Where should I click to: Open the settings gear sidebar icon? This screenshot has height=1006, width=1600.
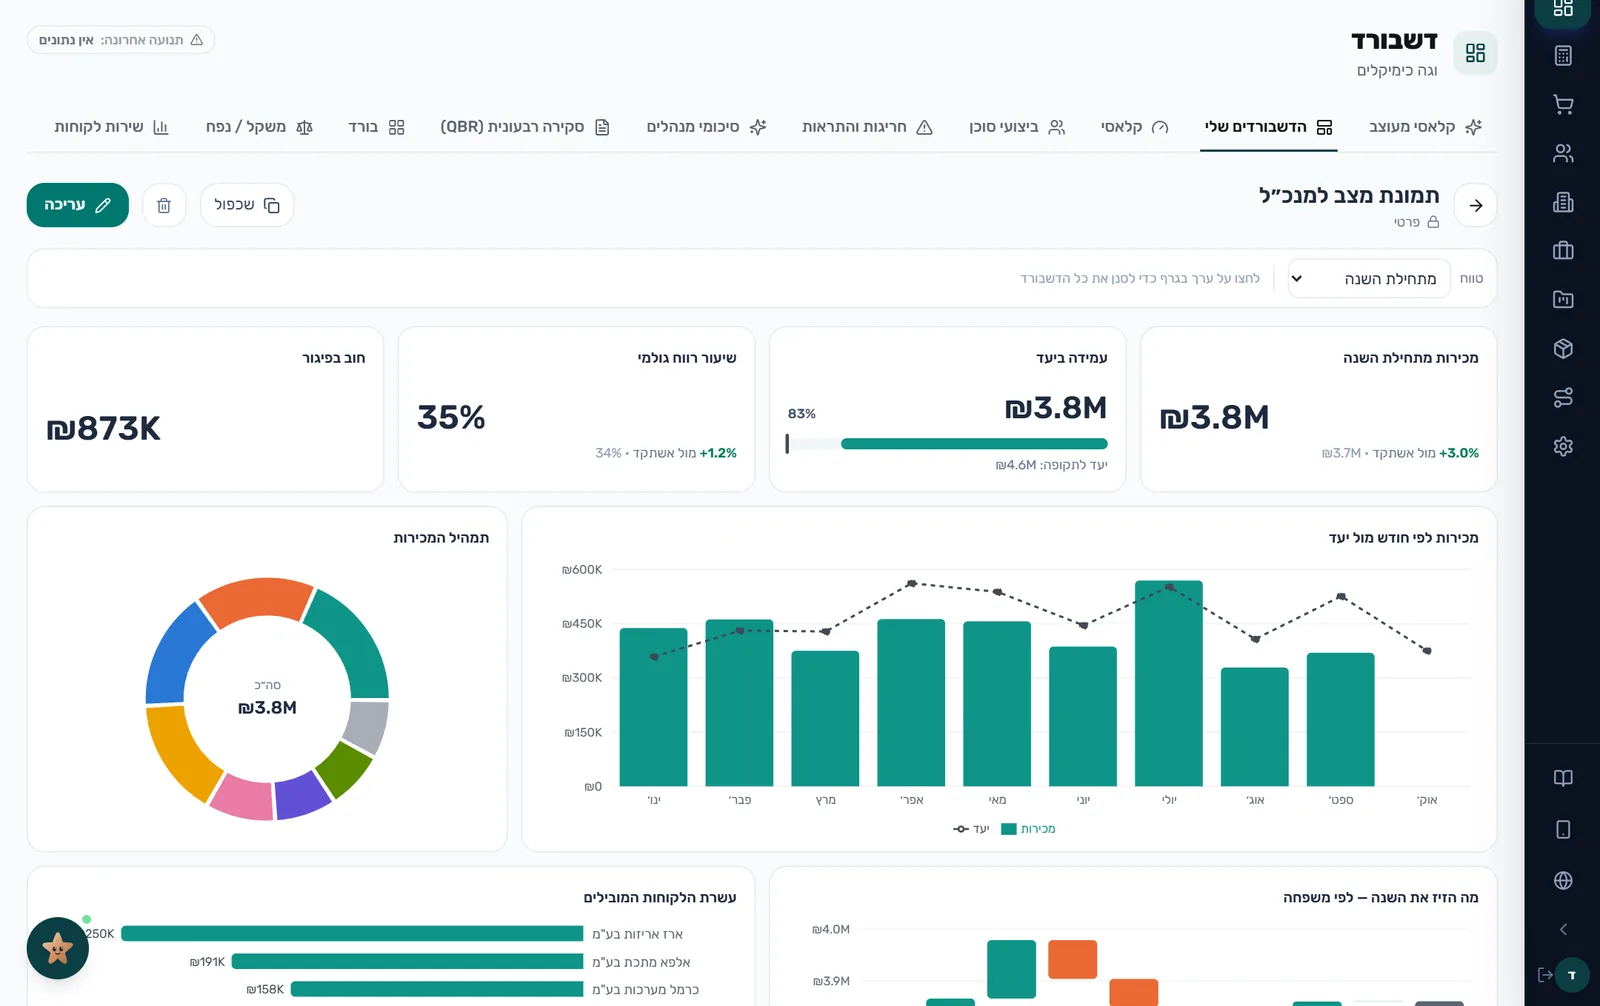point(1563,446)
